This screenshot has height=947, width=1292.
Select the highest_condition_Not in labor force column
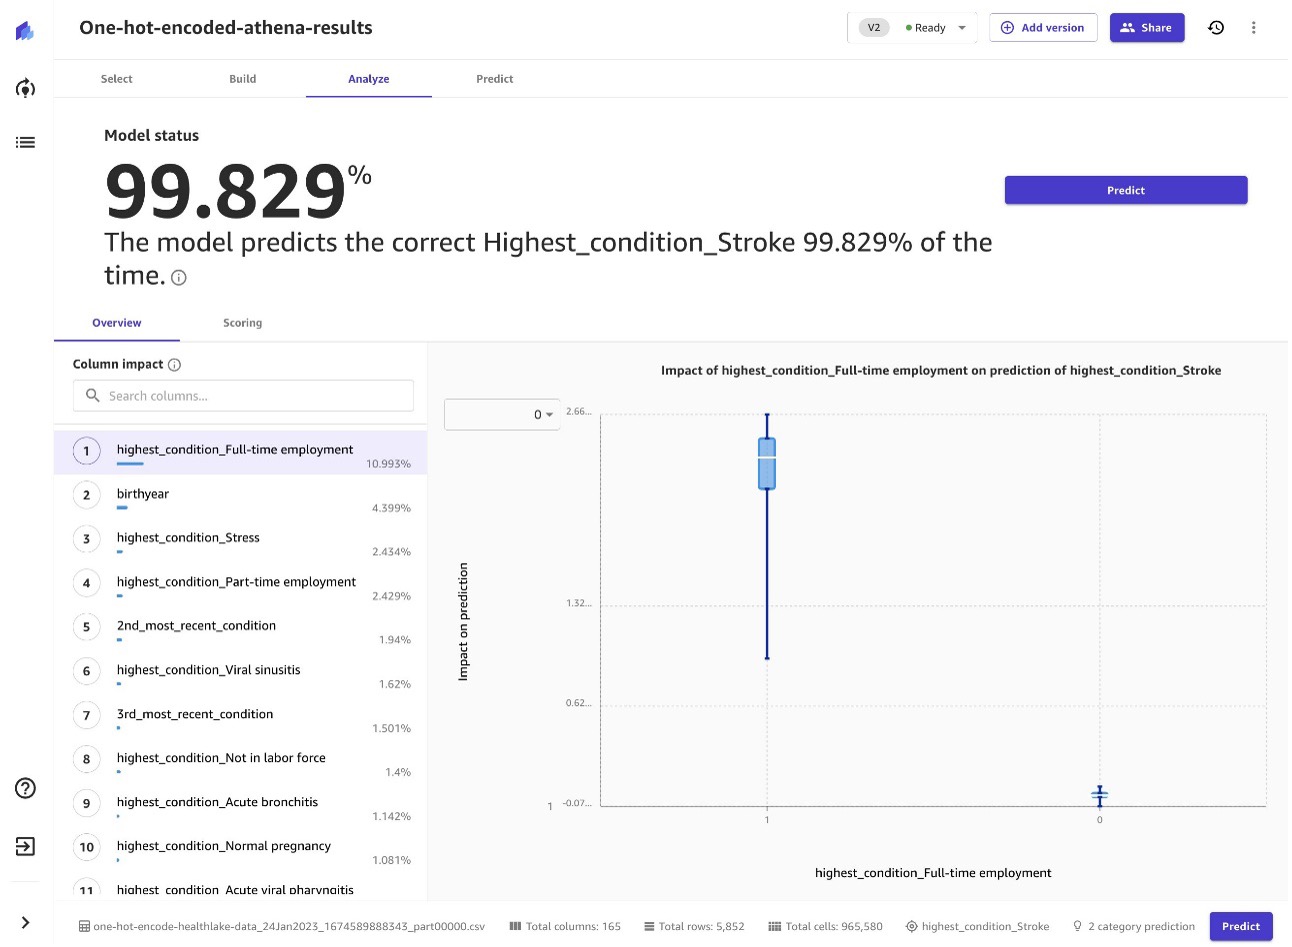240,761
